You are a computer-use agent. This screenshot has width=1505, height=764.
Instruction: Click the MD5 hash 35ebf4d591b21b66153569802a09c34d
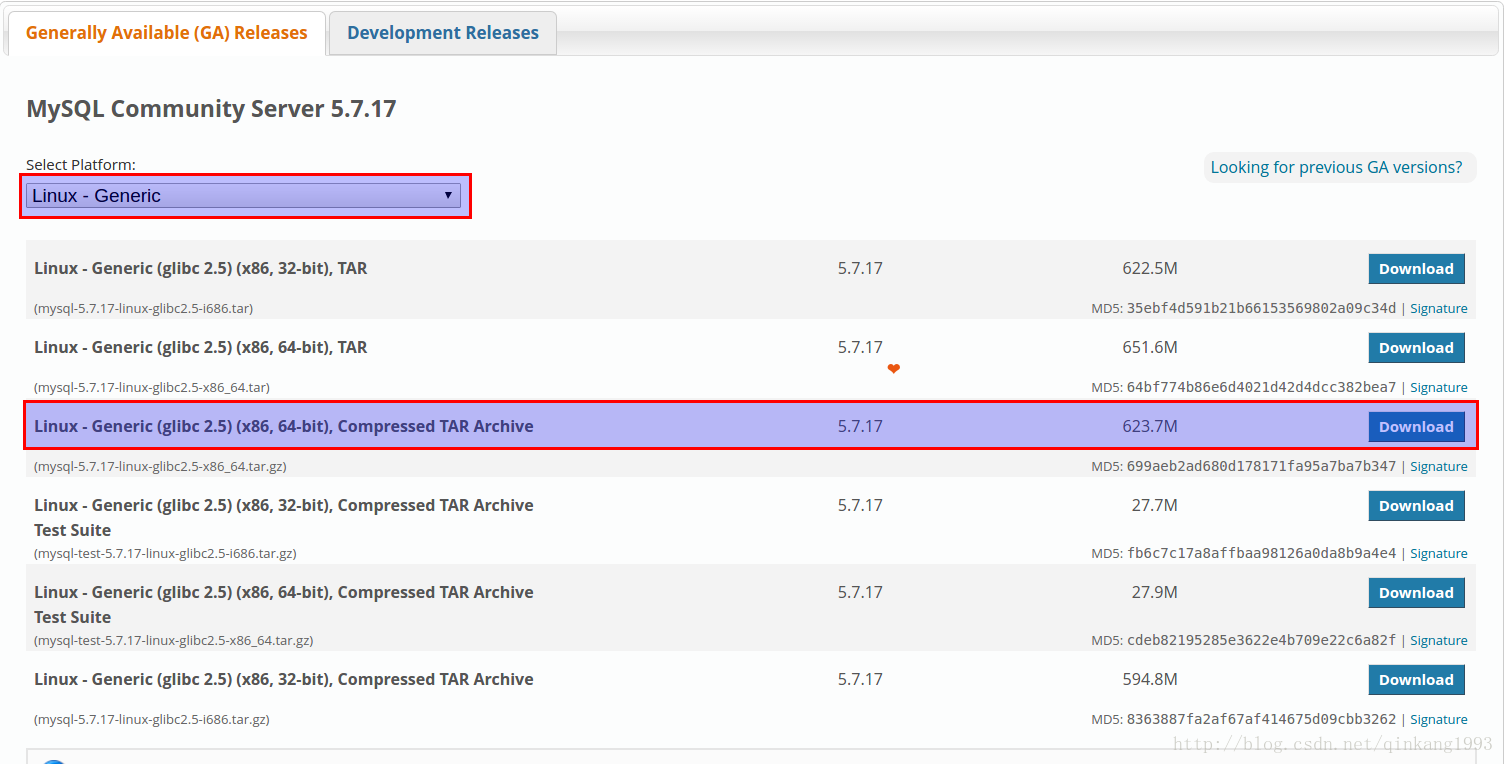point(1261,309)
